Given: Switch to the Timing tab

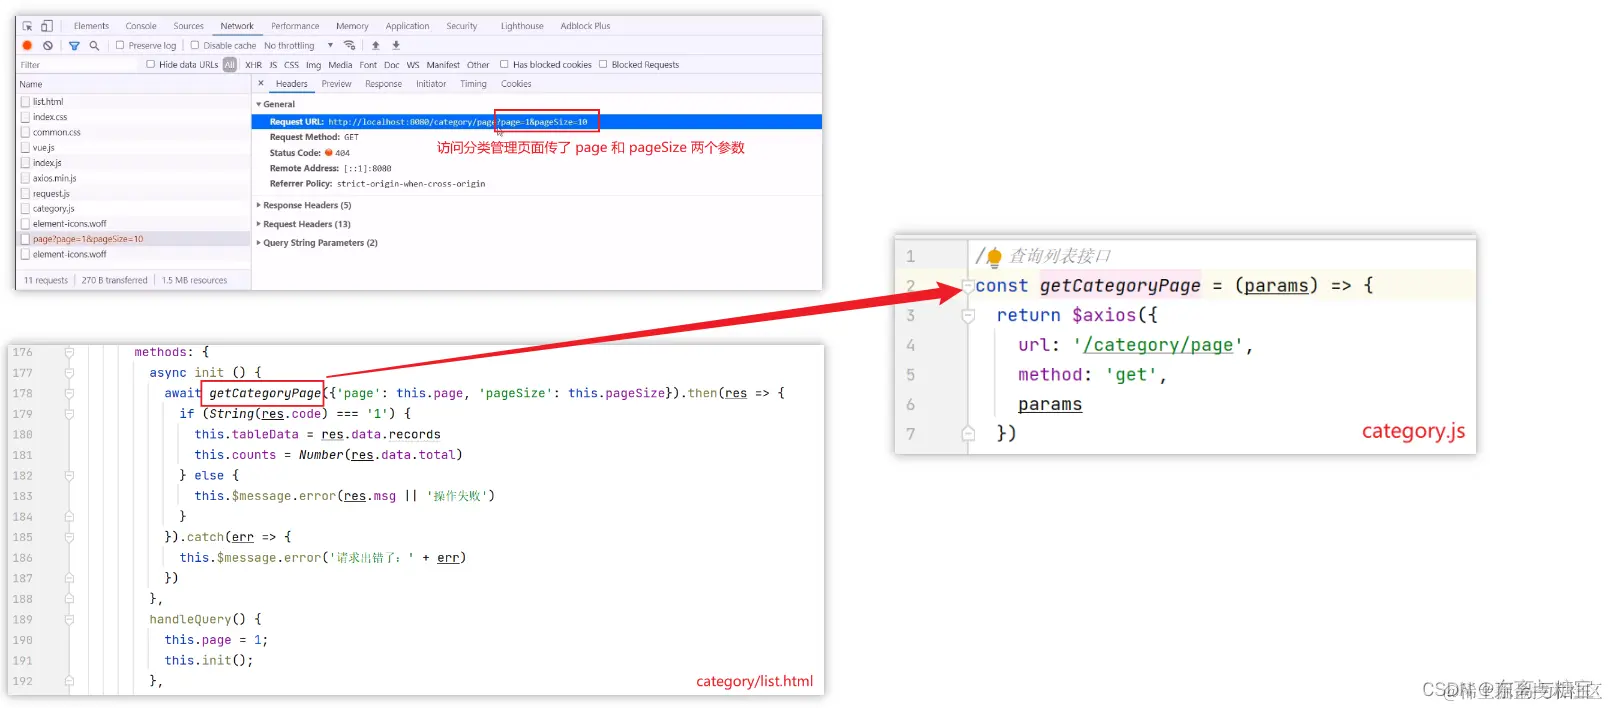Looking at the screenshot, I should click(x=473, y=84).
